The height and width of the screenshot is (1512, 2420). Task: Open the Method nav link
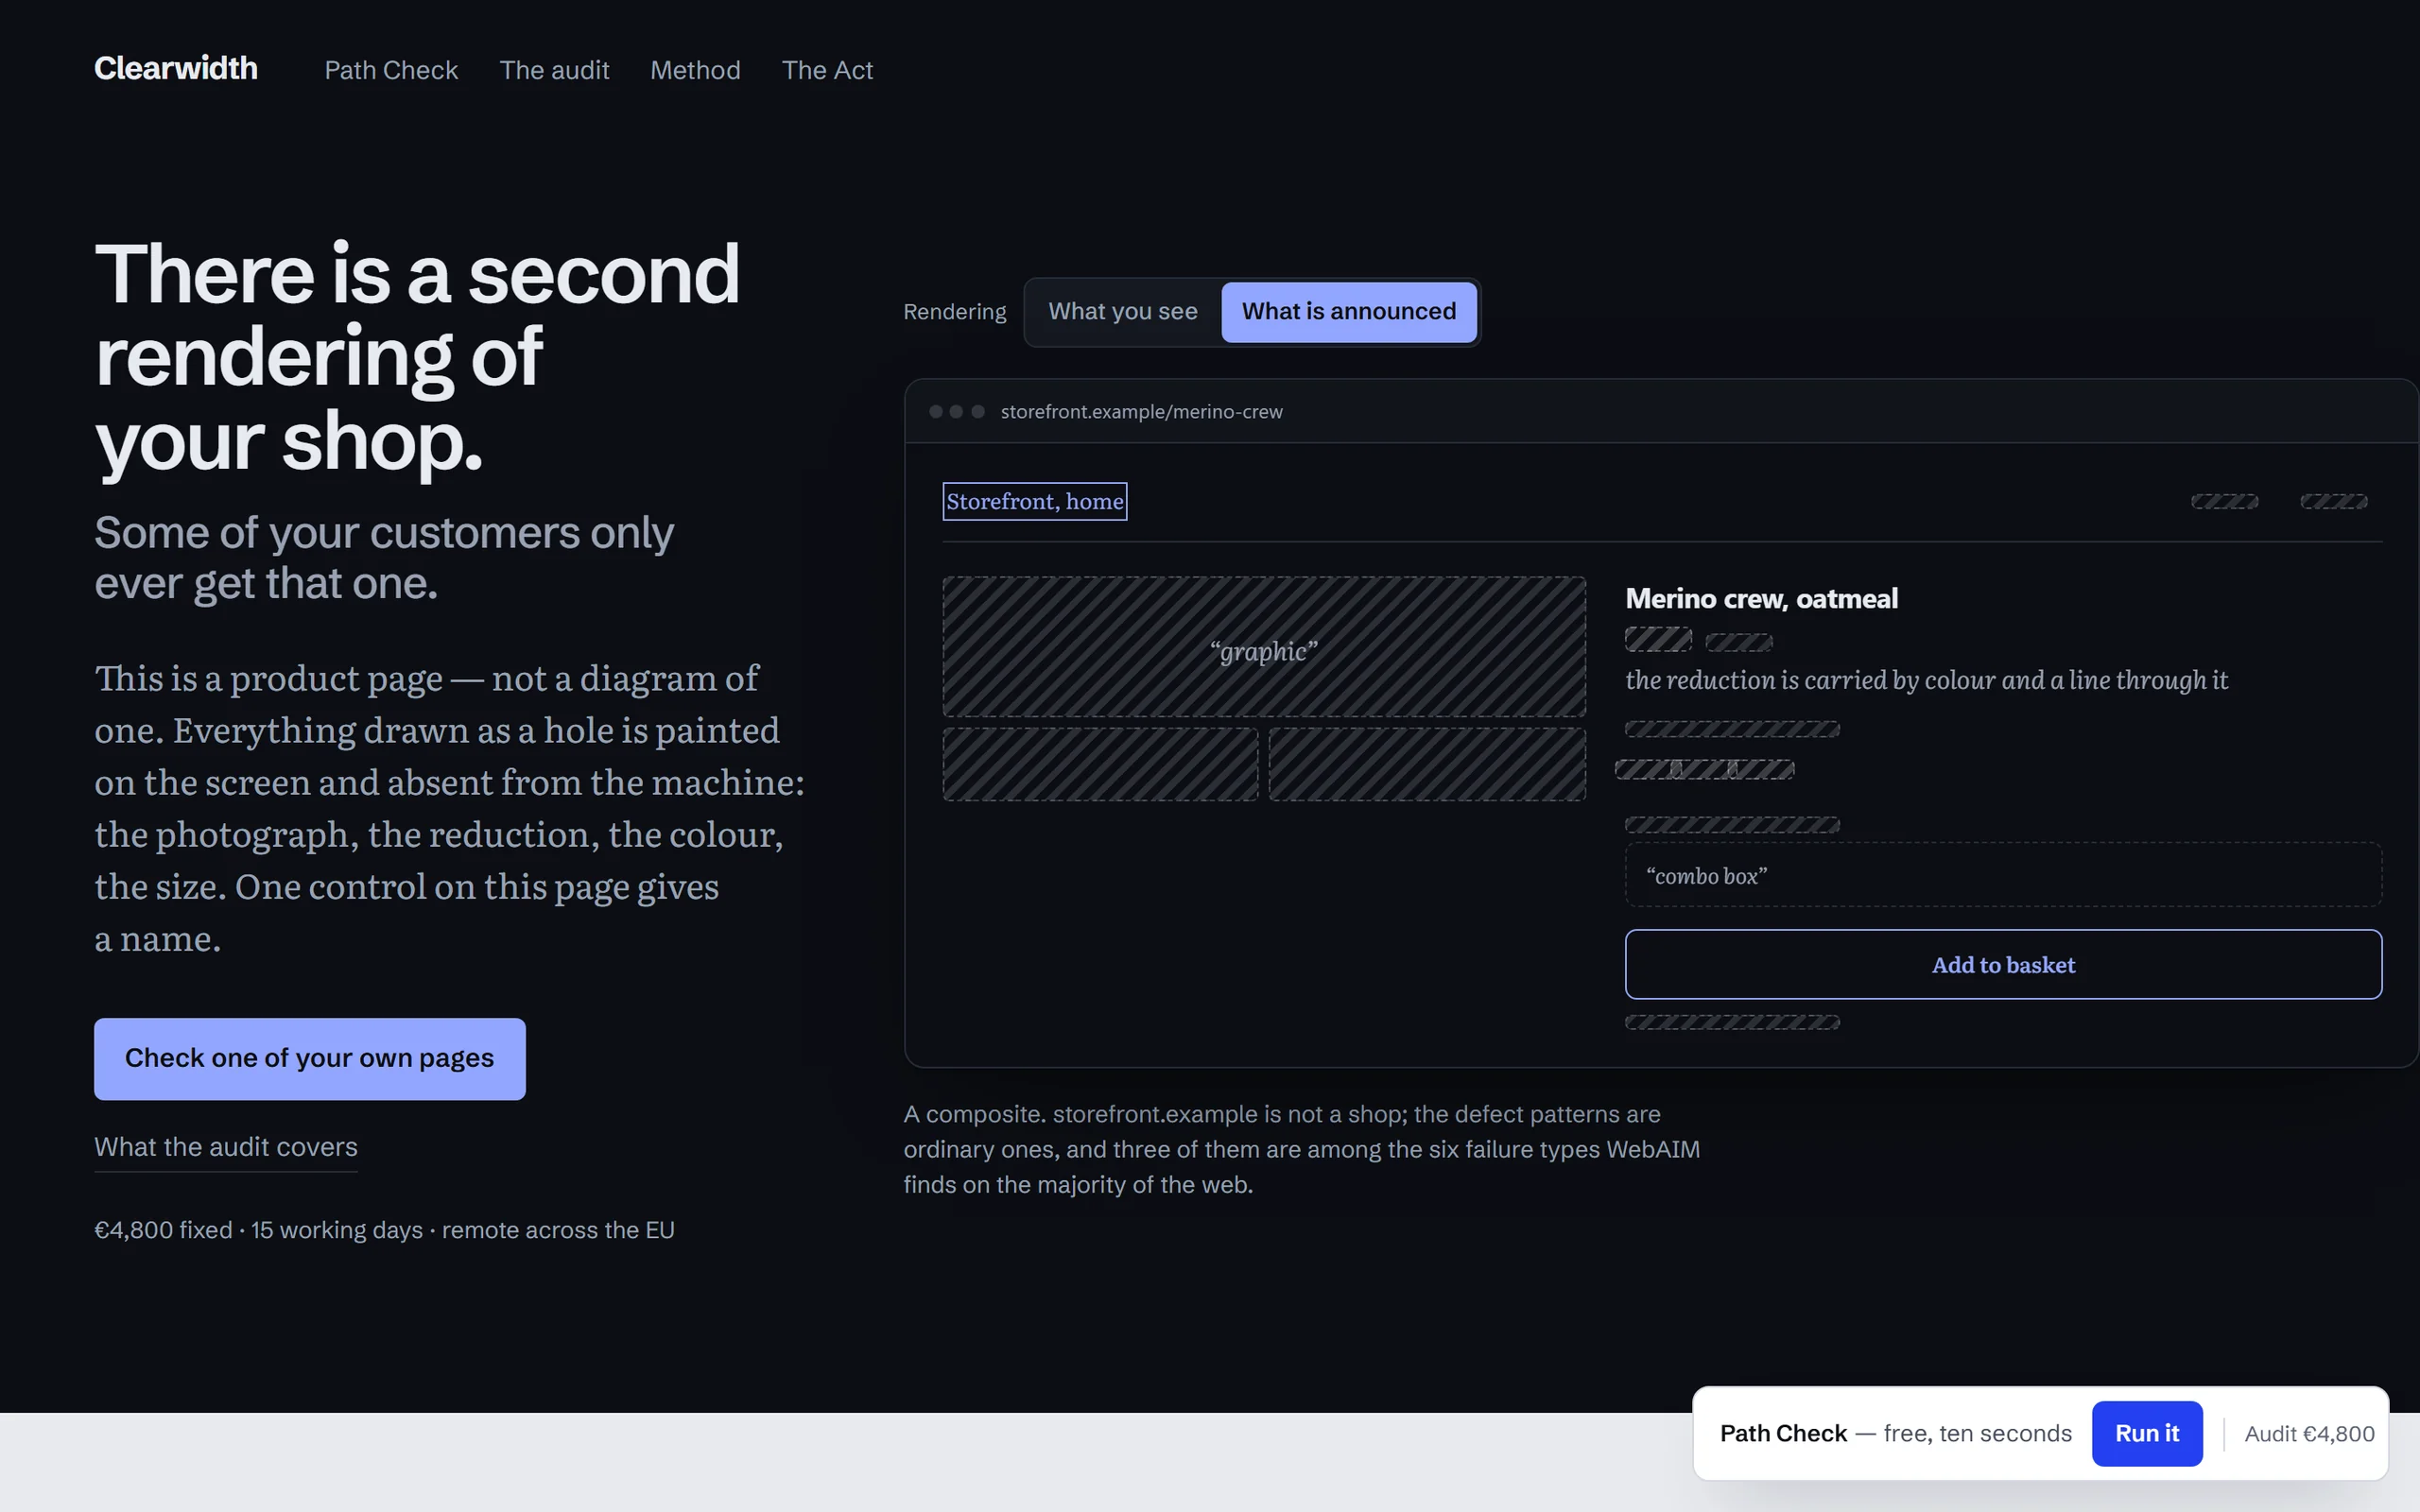(695, 70)
